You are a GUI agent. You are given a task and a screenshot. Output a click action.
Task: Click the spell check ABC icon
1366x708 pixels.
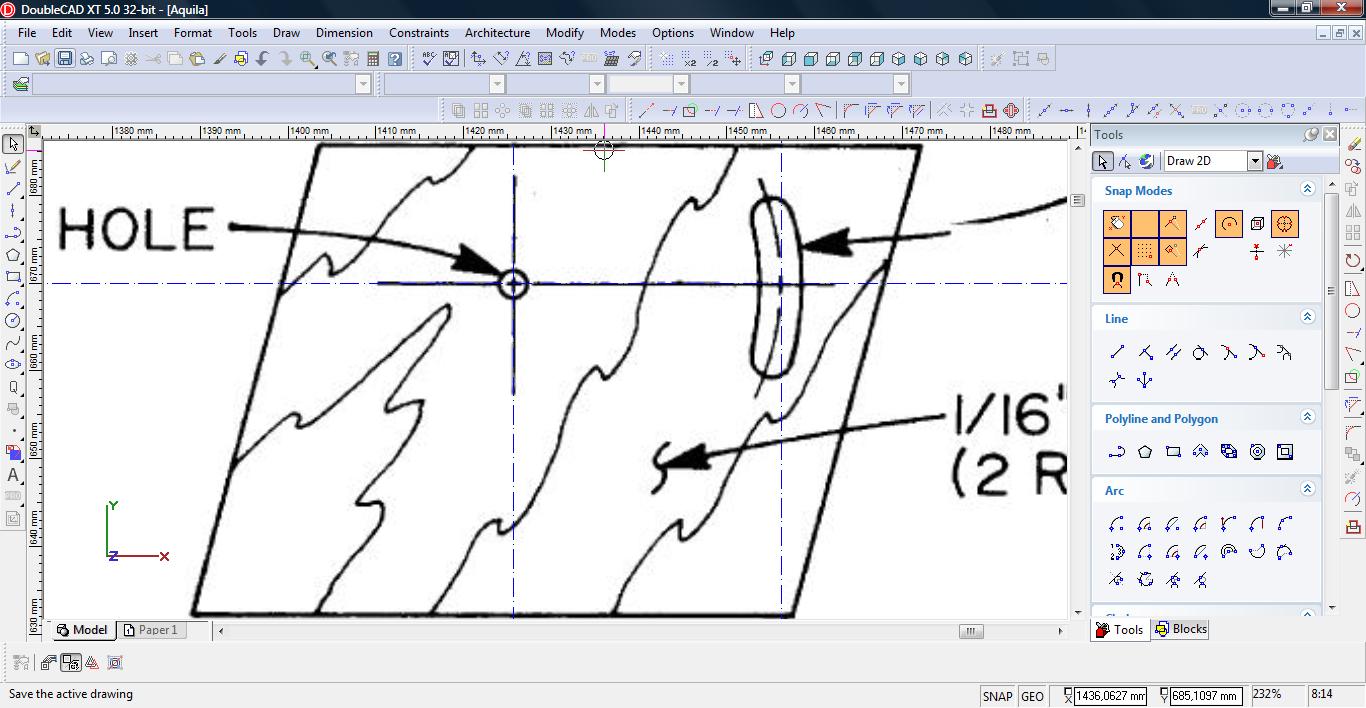pyautogui.click(x=428, y=59)
